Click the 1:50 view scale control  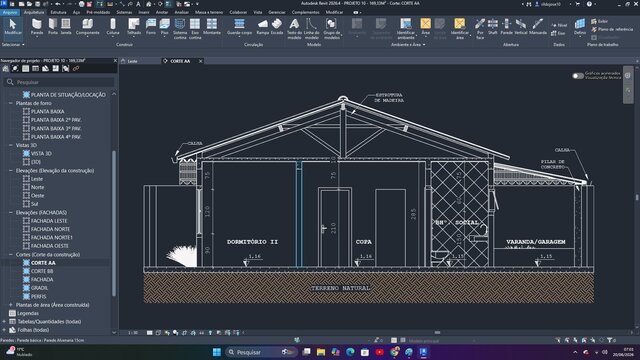(133, 333)
